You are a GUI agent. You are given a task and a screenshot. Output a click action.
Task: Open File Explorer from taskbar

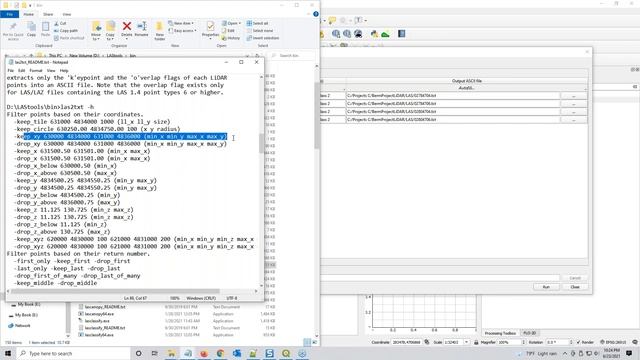tap(171, 353)
